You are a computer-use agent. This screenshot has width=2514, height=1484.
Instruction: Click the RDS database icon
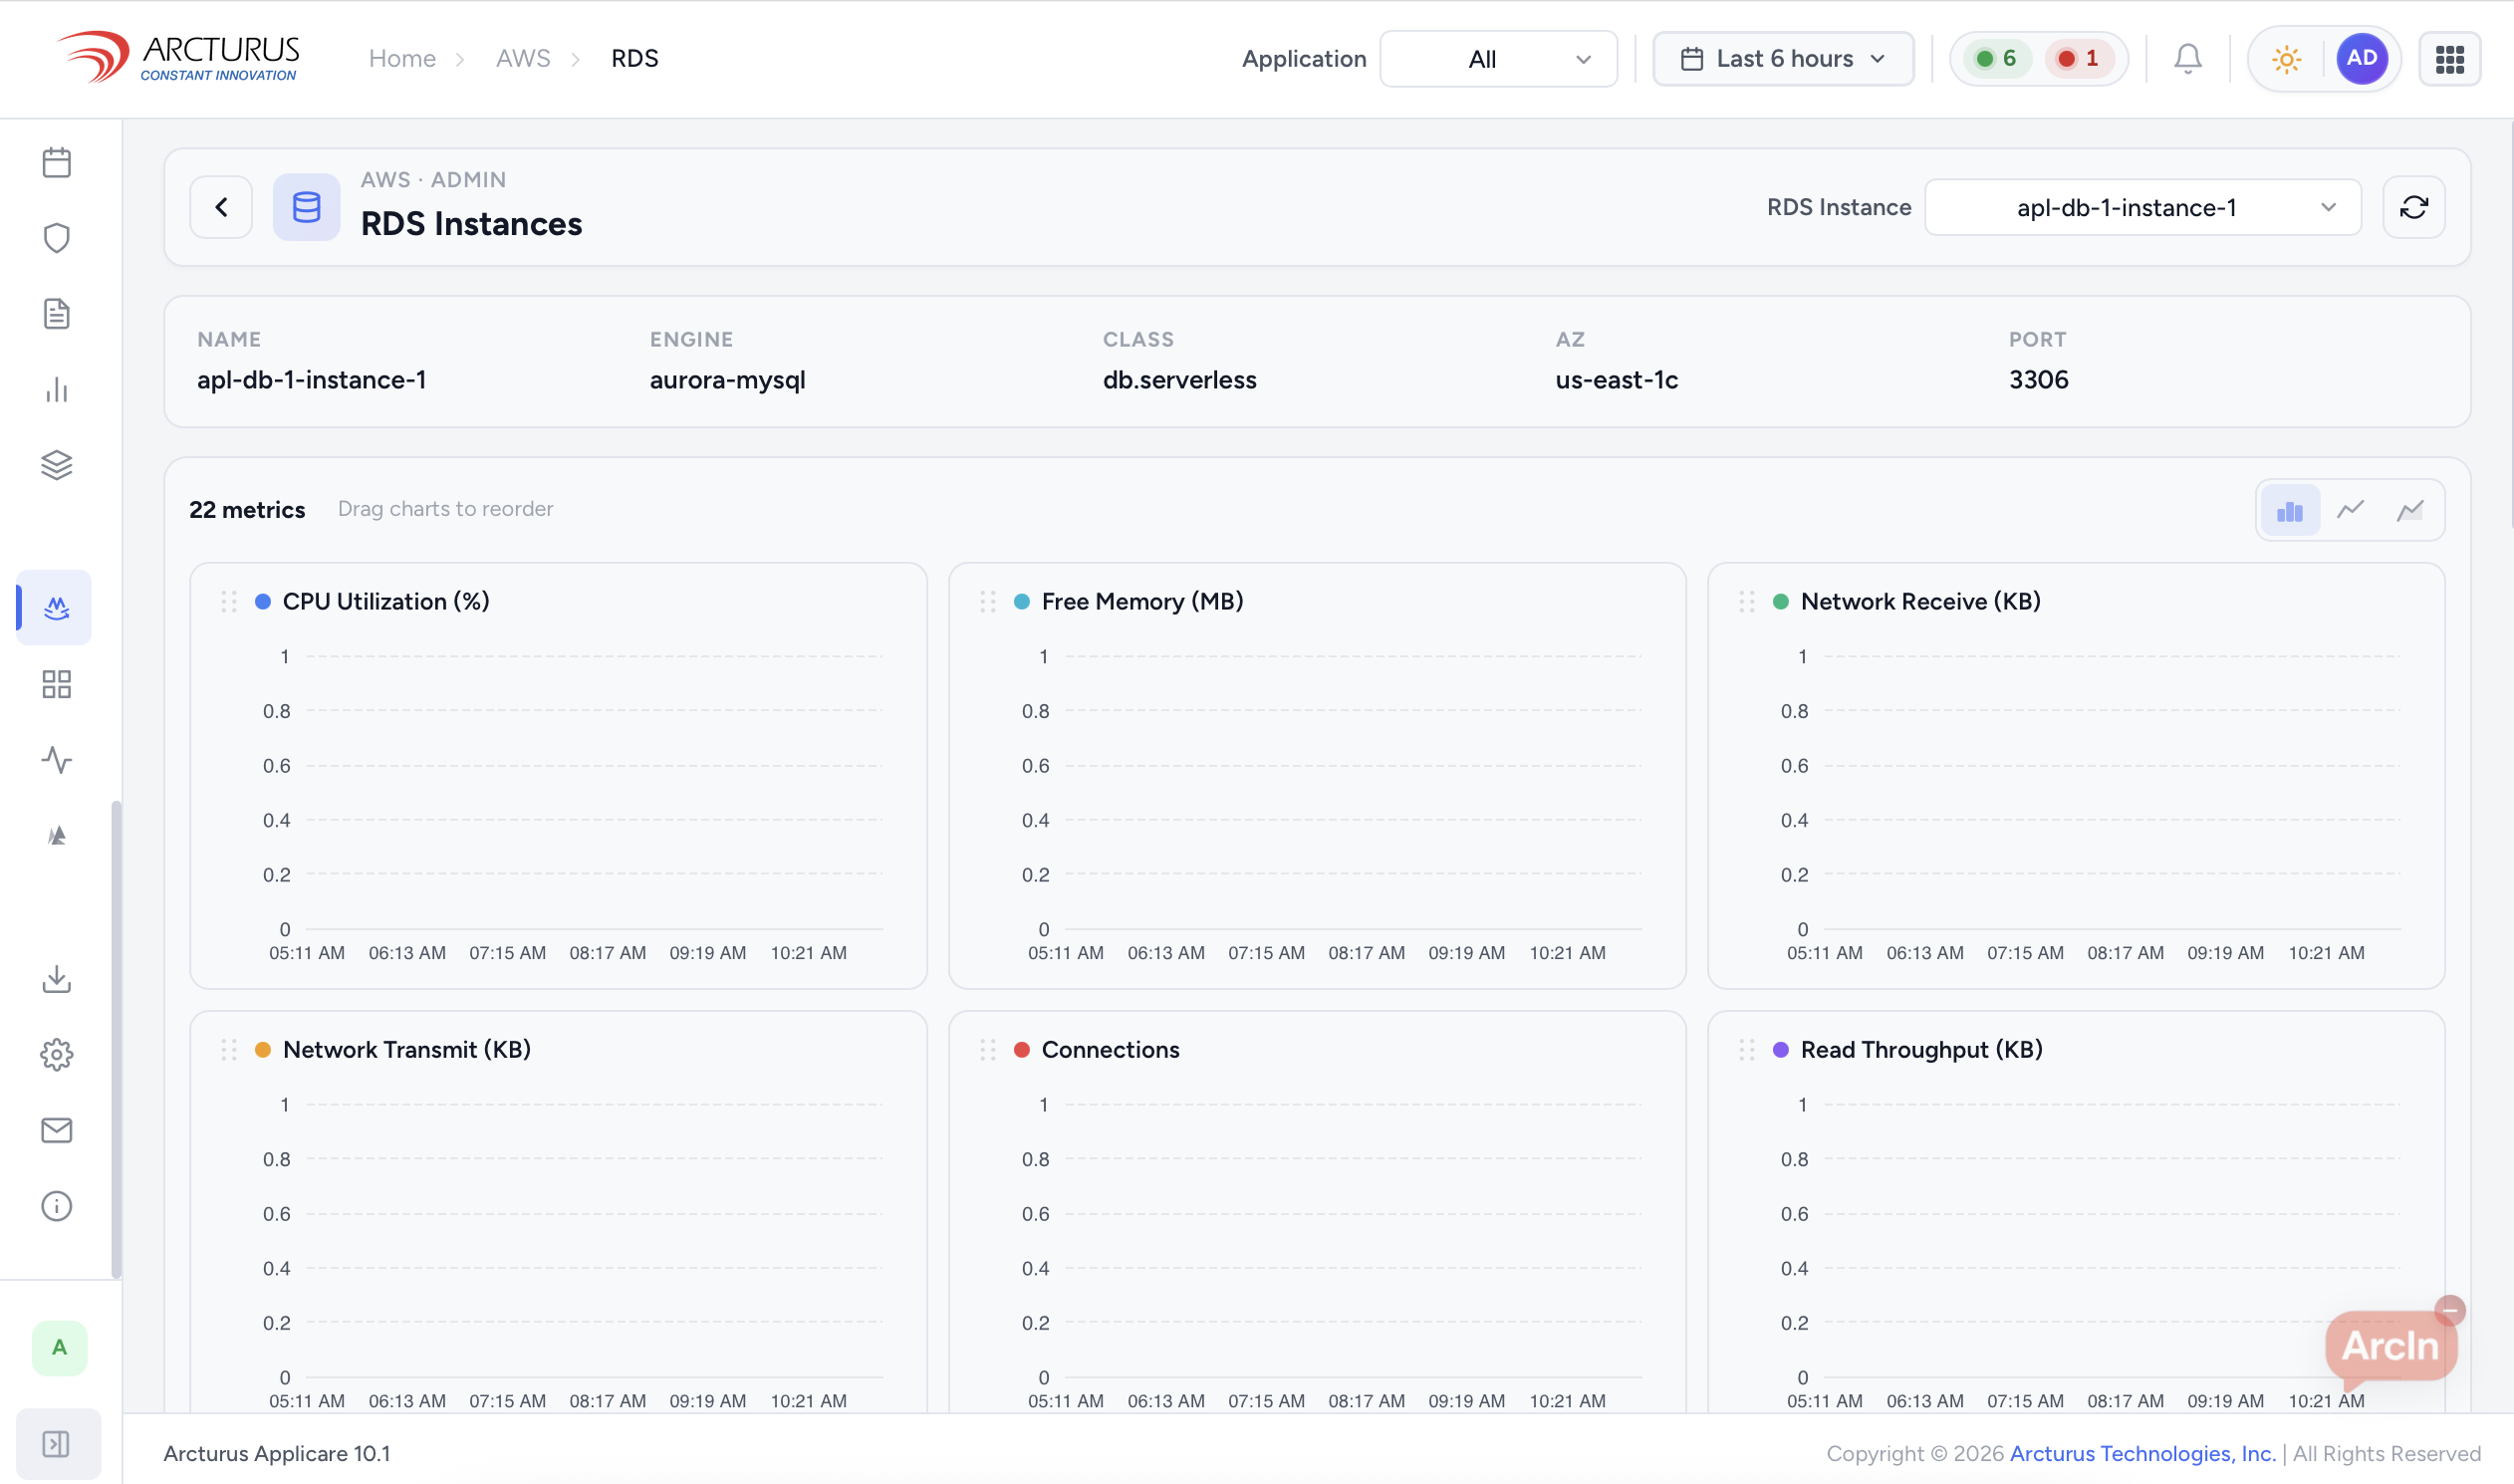(x=307, y=207)
